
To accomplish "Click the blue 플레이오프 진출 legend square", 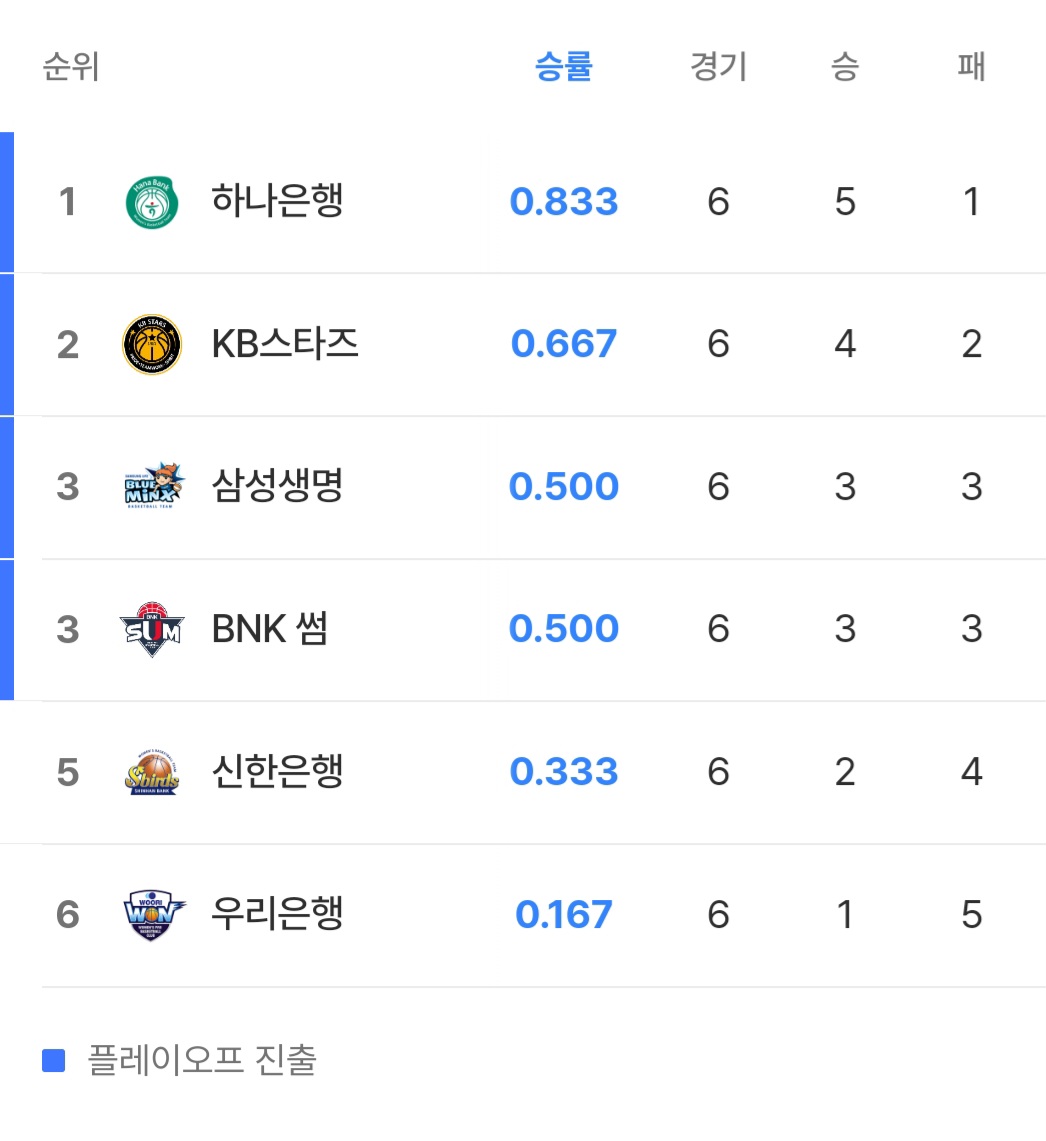I will (x=54, y=1060).
